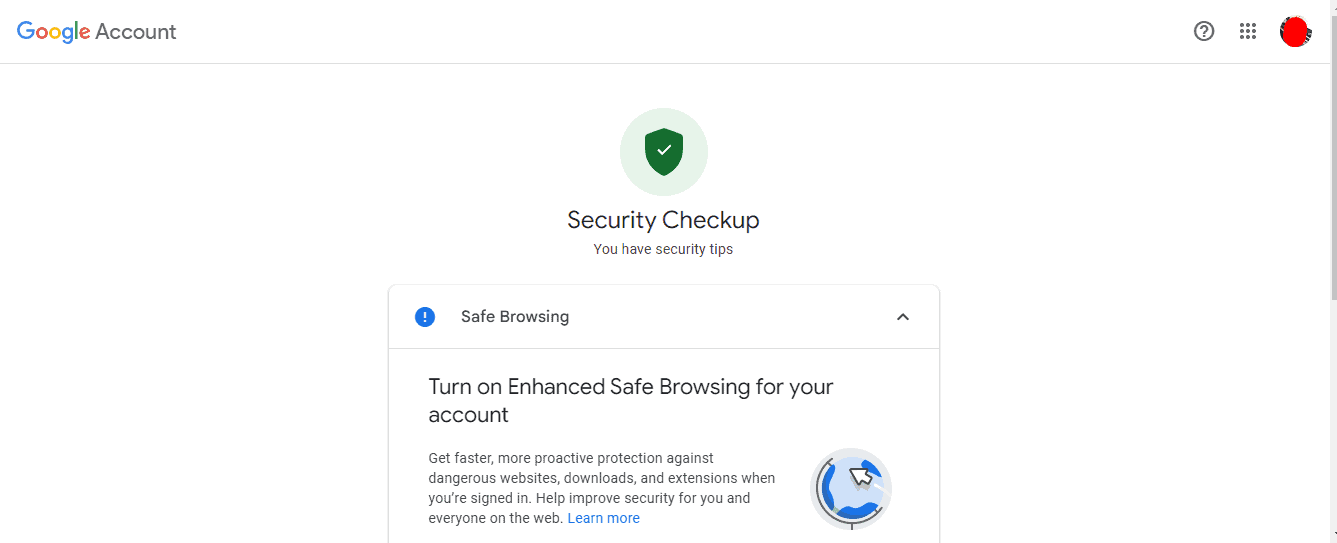The height and width of the screenshot is (543, 1337).
Task: Click the 'Get faster, more proactive protection' paragraph
Action: click(x=602, y=488)
